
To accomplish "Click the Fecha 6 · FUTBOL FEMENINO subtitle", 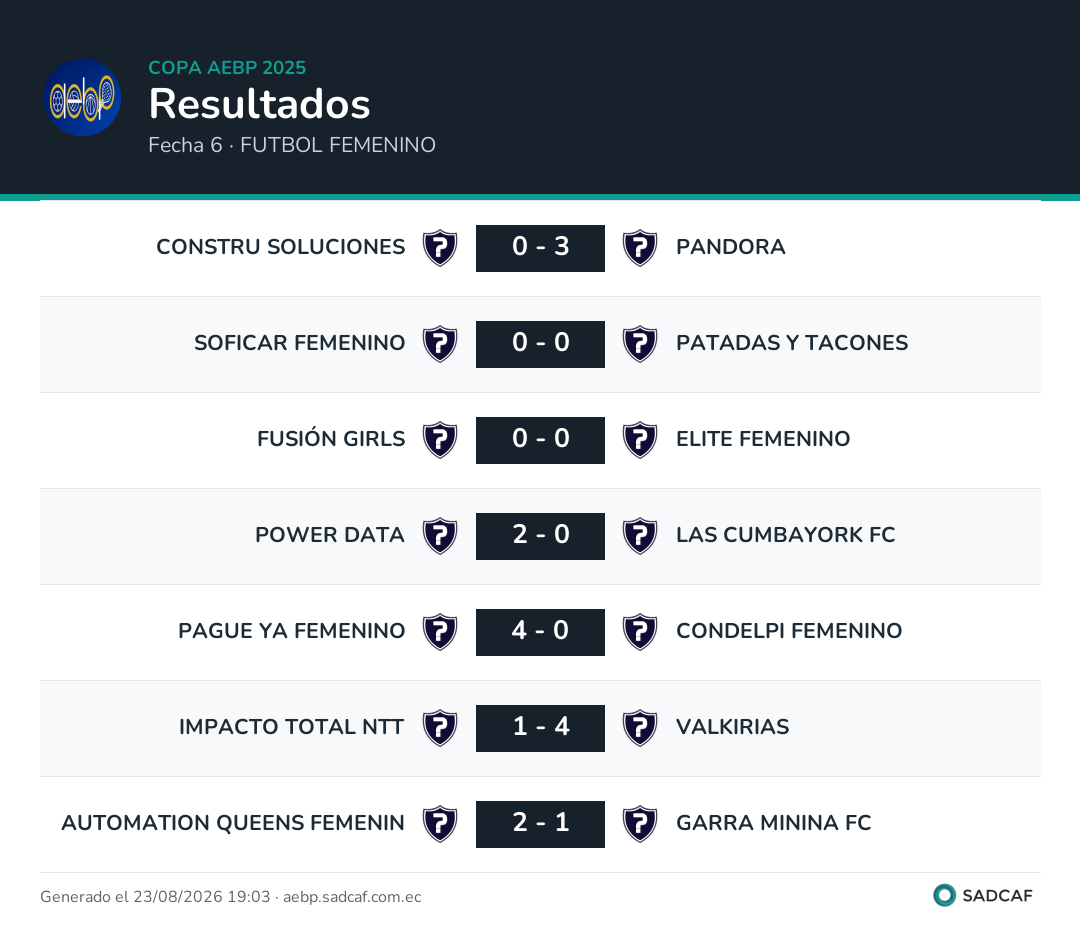I will pyautogui.click(x=292, y=145).
